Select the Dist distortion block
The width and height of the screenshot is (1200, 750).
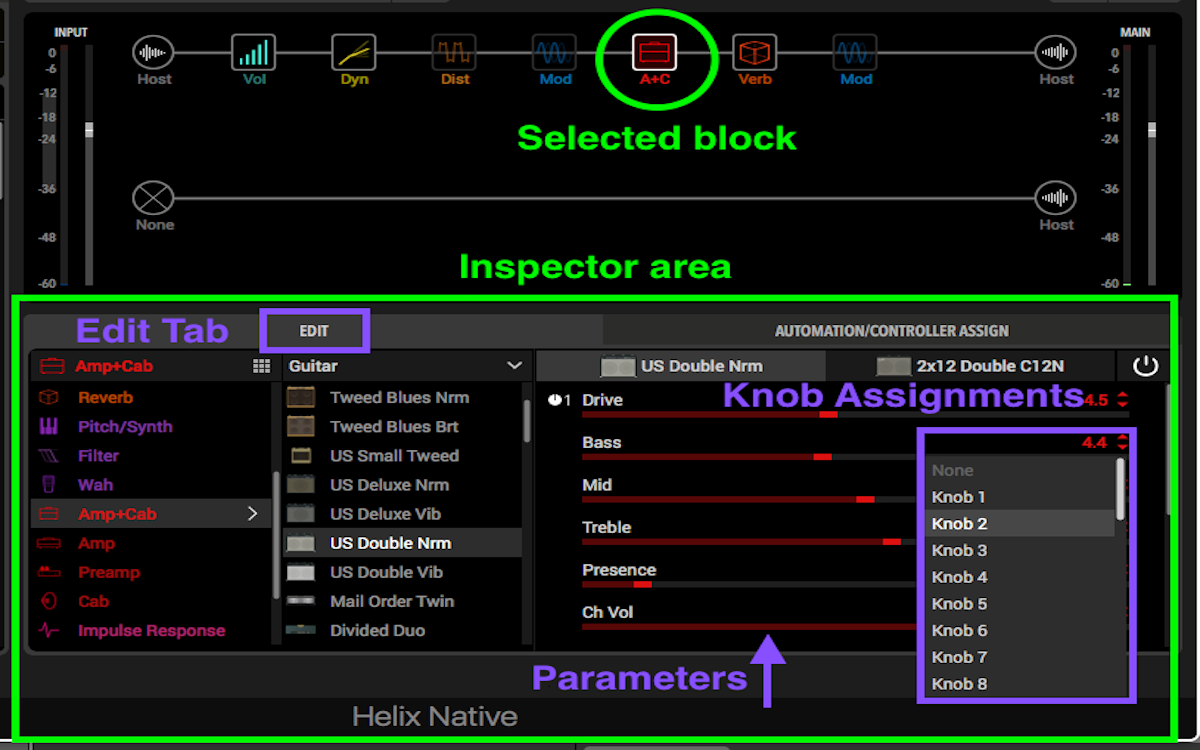(x=454, y=53)
